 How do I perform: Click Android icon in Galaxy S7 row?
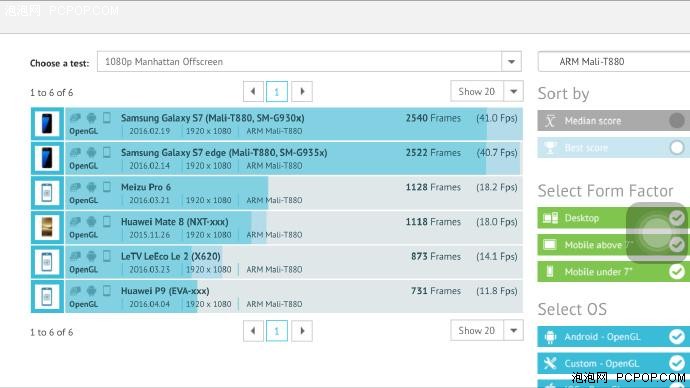[91, 117]
